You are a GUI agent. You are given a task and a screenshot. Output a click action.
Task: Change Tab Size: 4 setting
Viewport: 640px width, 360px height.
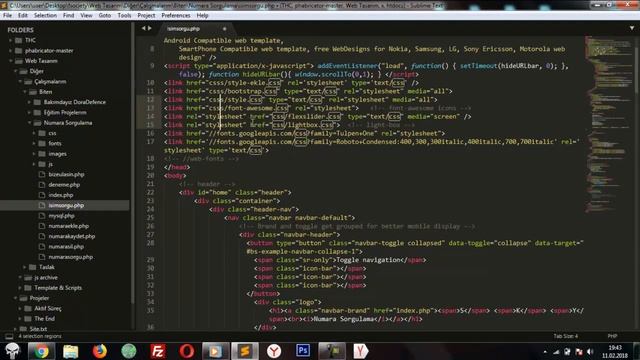(565, 336)
